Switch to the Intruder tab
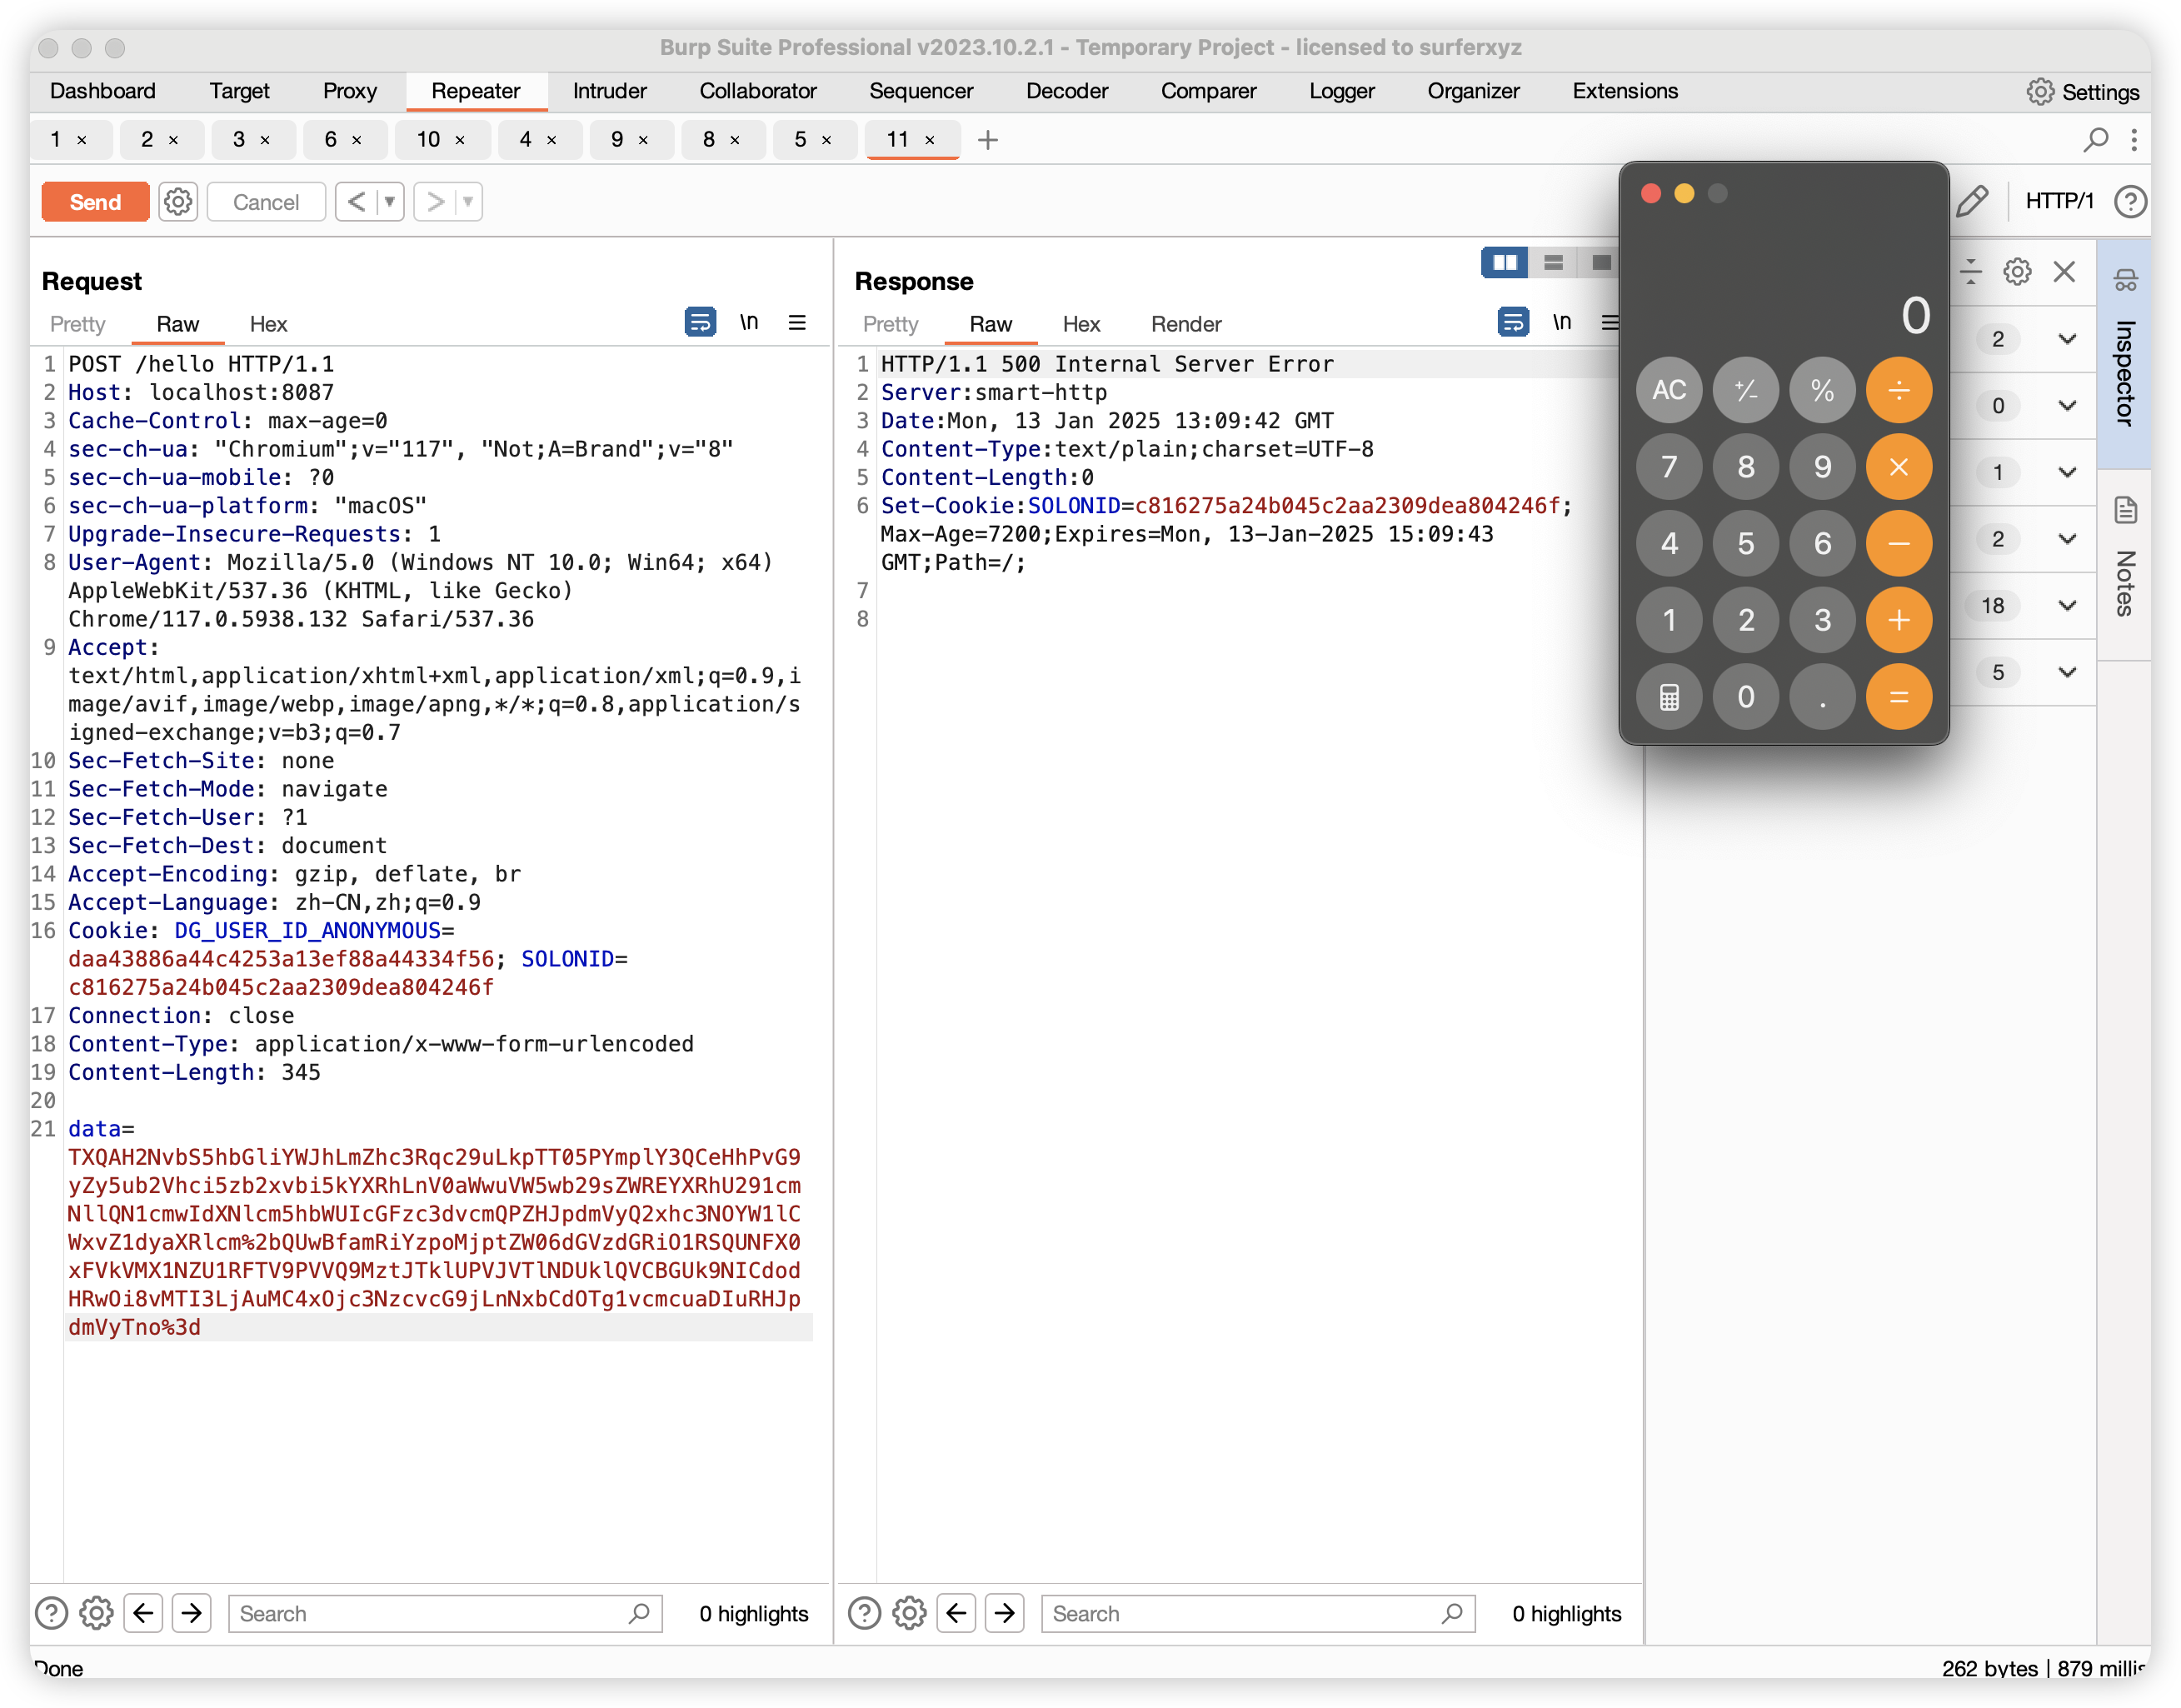2181x1708 pixels. tap(609, 91)
